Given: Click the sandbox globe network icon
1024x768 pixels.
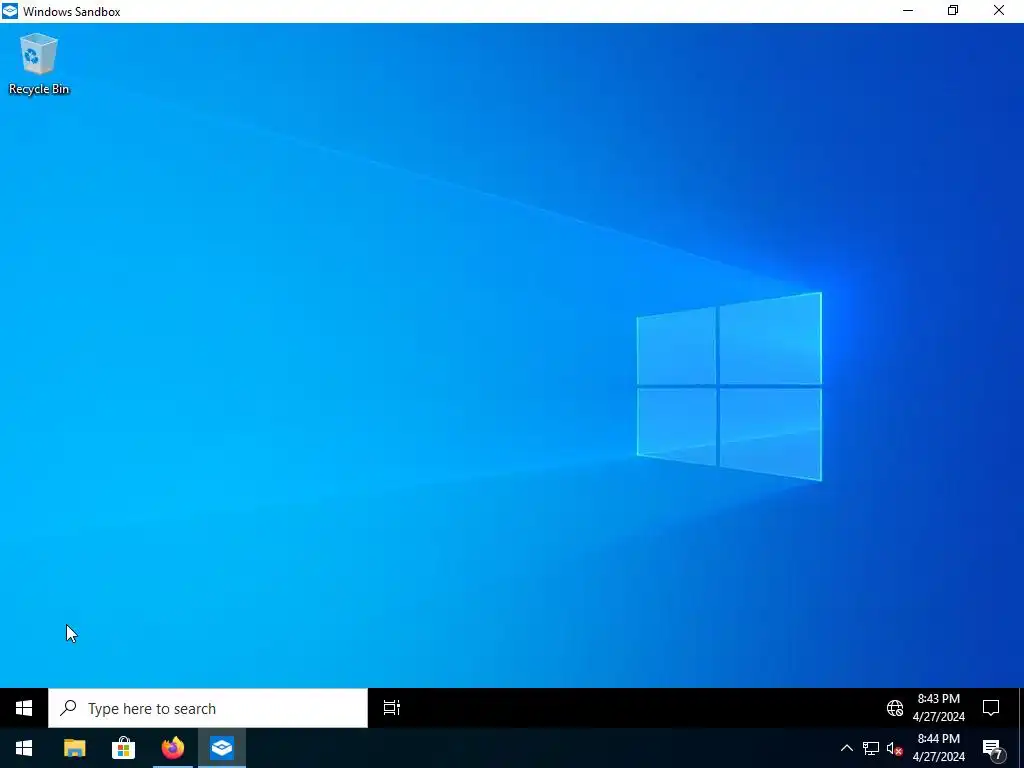Looking at the screenshot, I should click(895, 708).
